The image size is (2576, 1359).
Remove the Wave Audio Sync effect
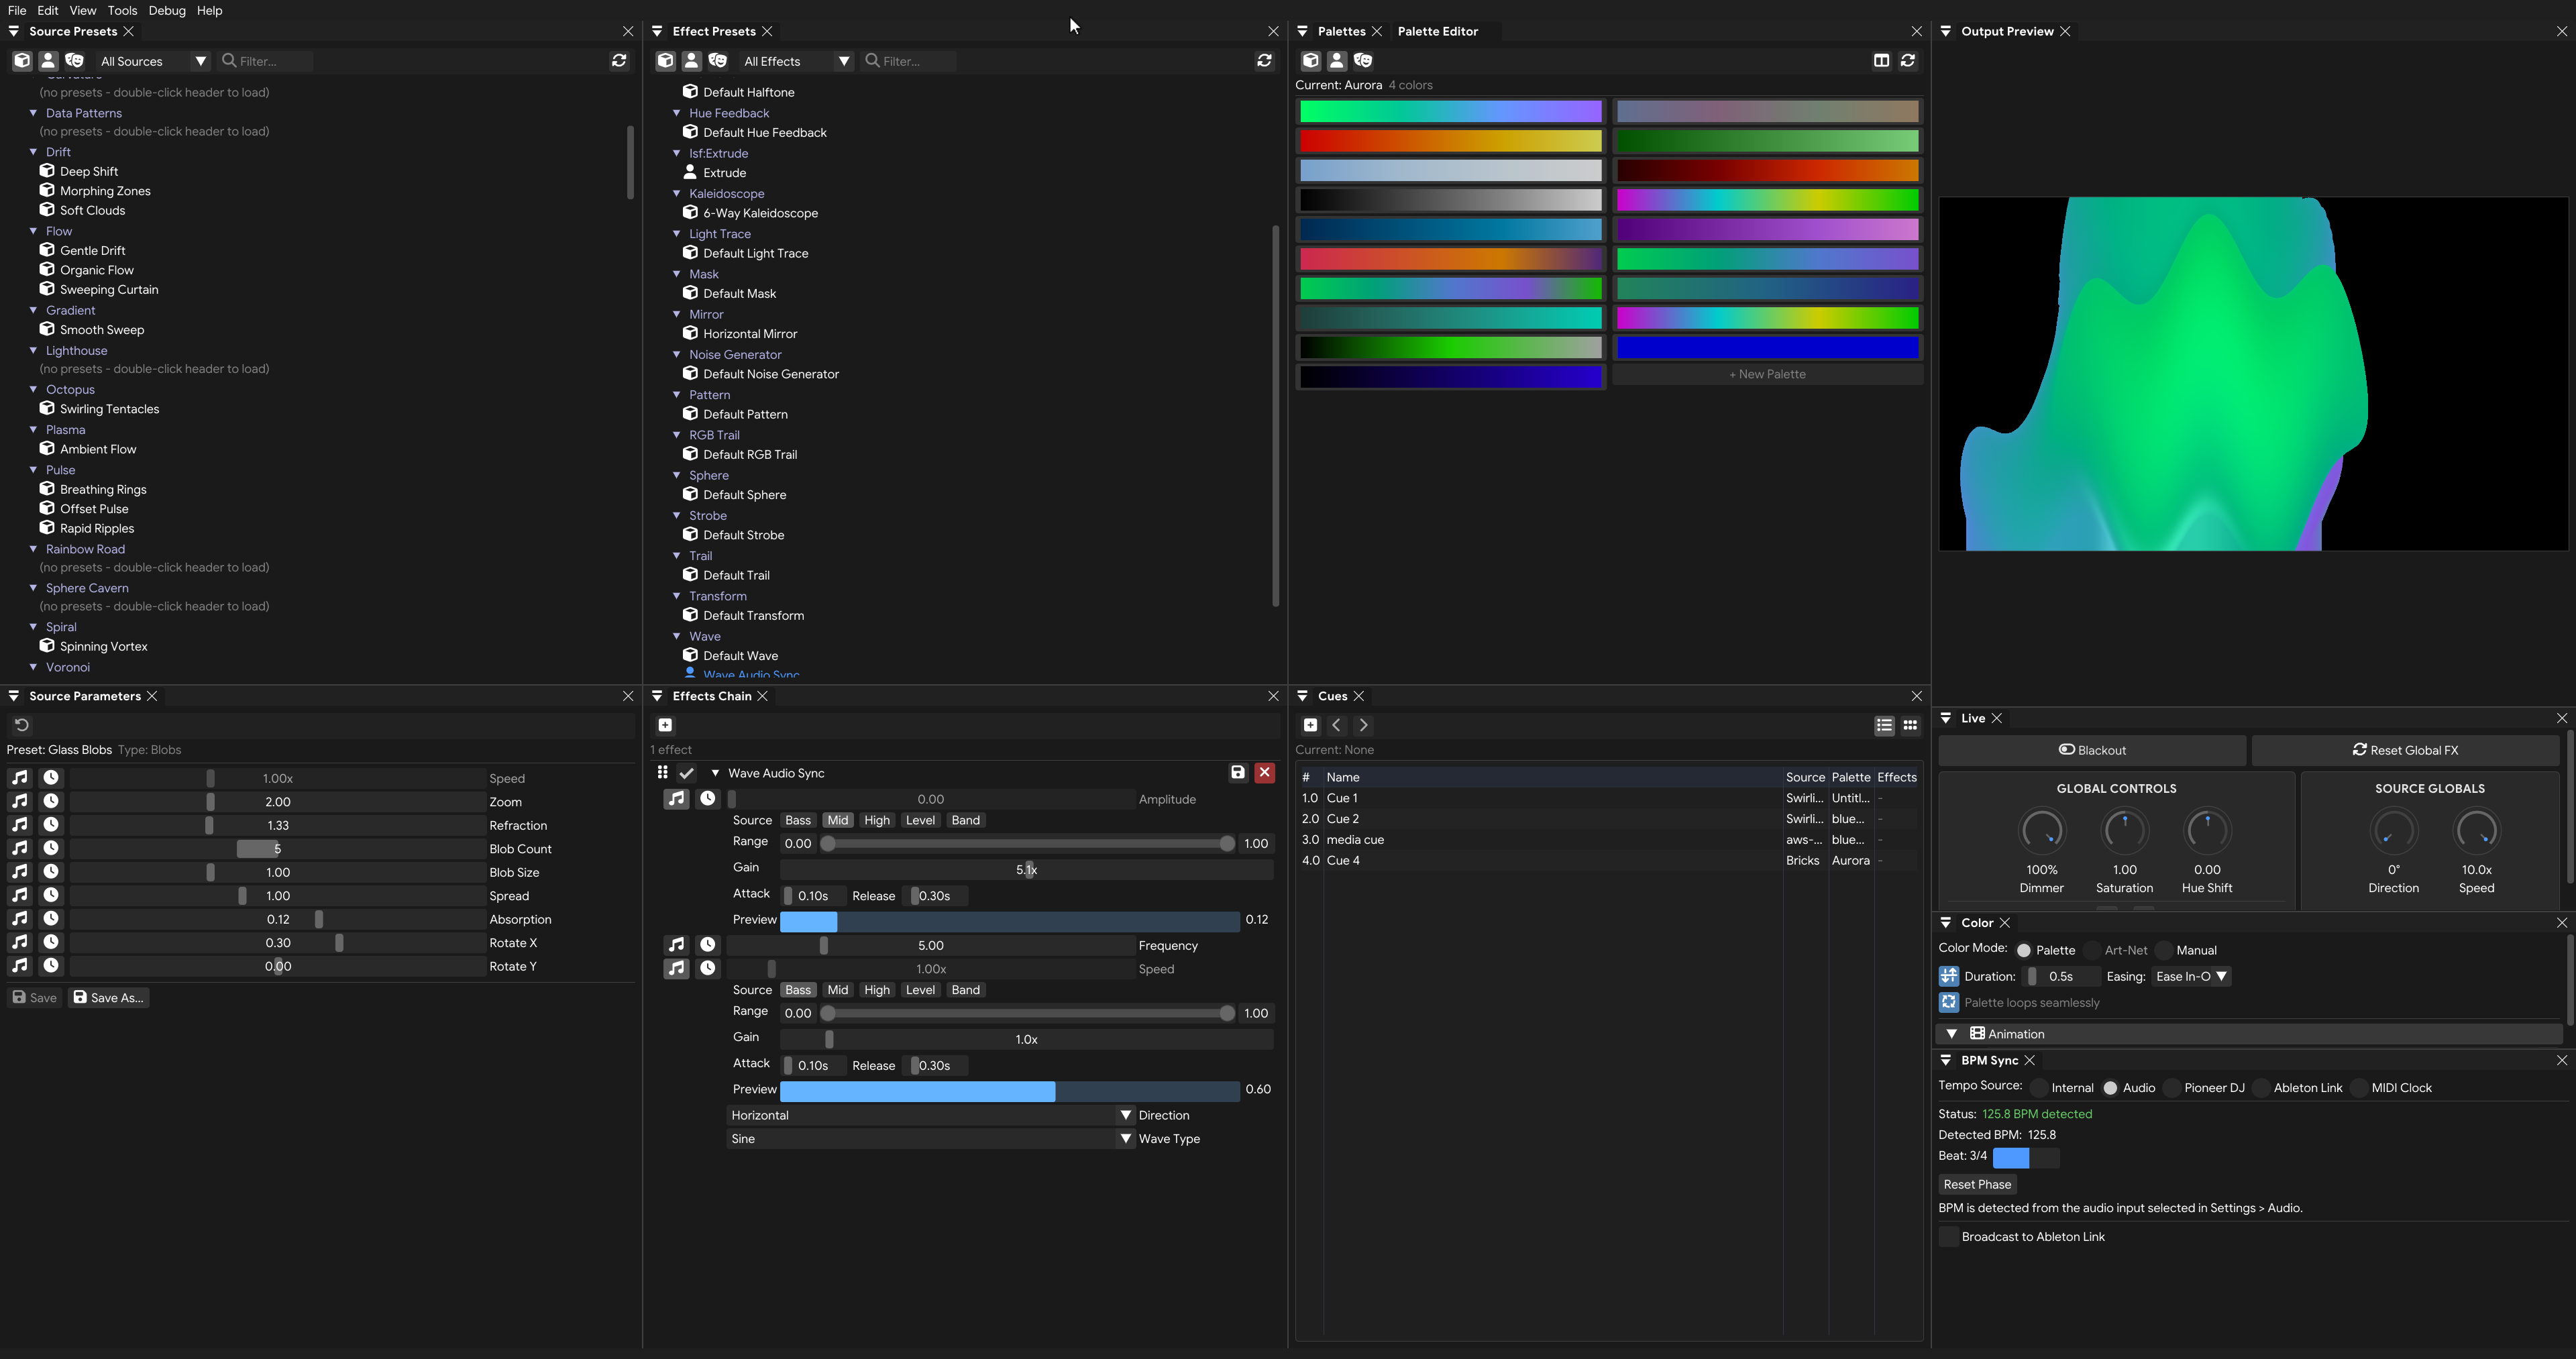point(1265,772)
